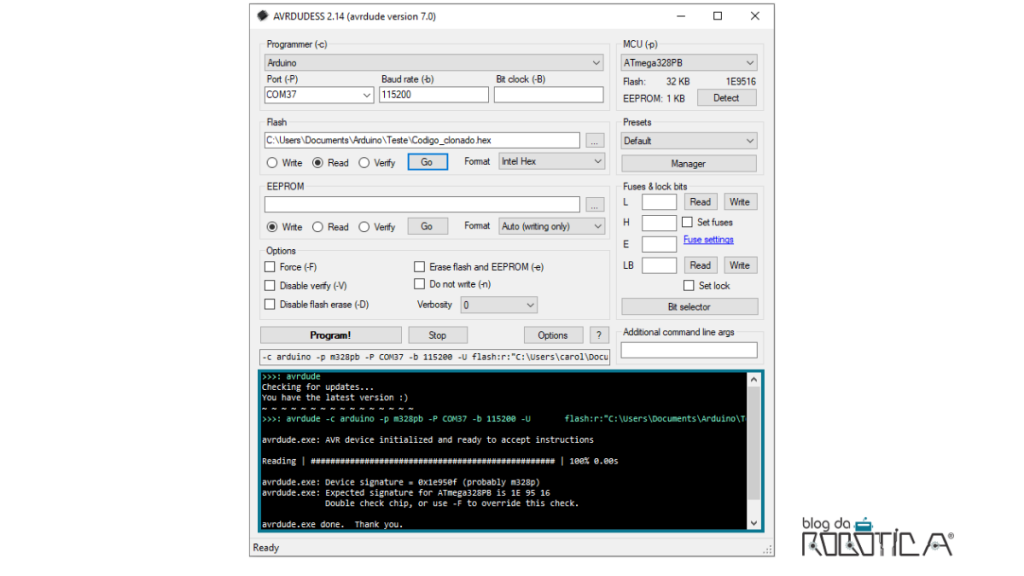Expand the Presets dropdown showing Default

tap(688, 140)
